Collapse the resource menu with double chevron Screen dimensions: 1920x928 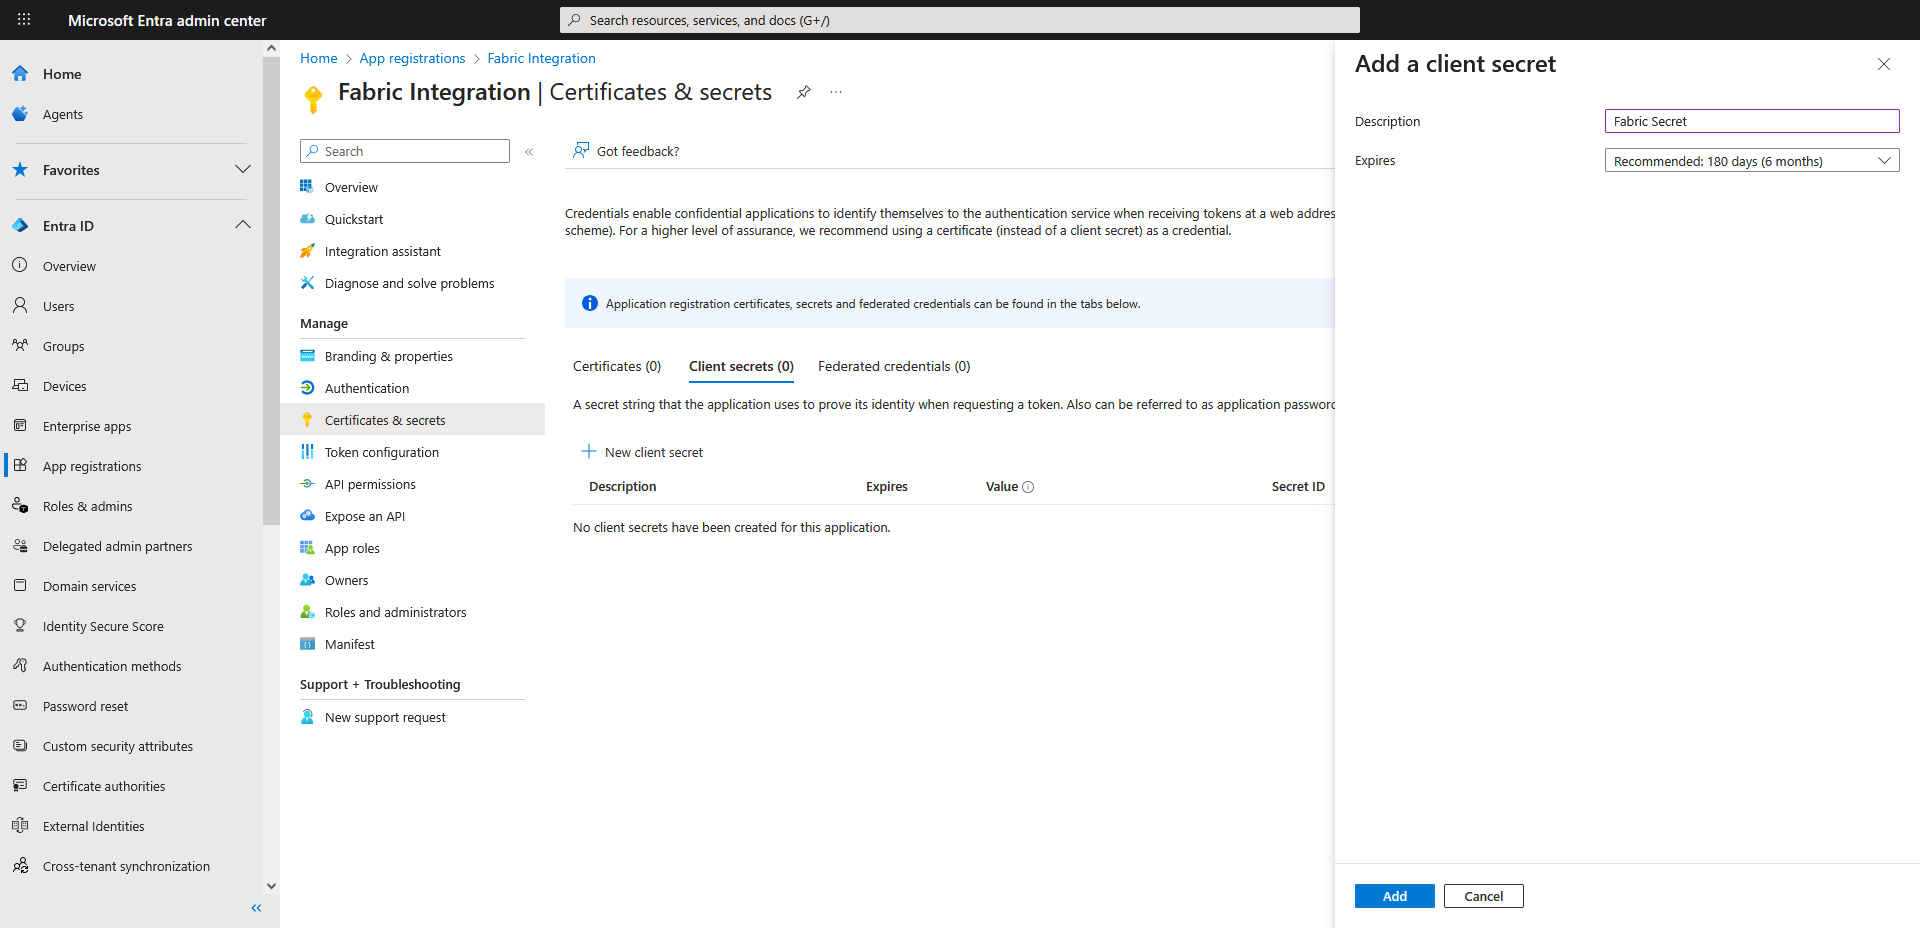529,152
